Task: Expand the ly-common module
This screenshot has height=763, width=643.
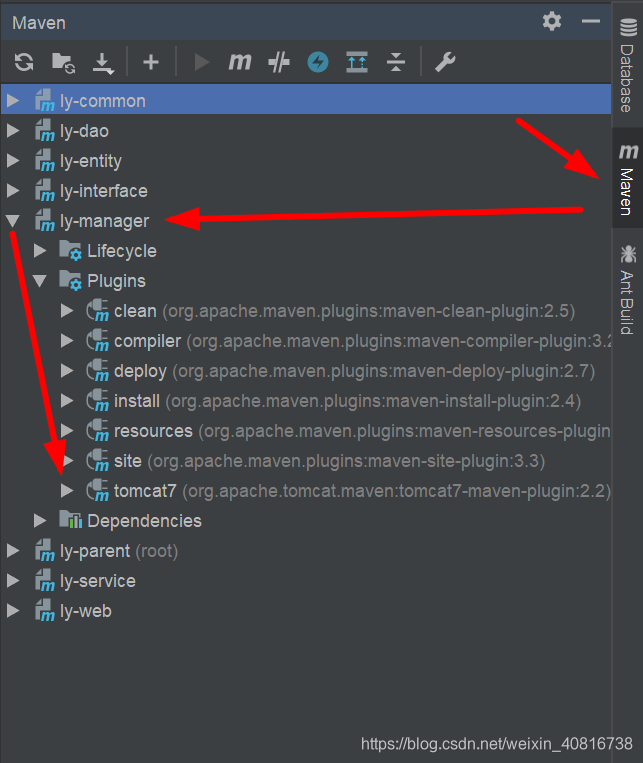Action: coord(13,101)
